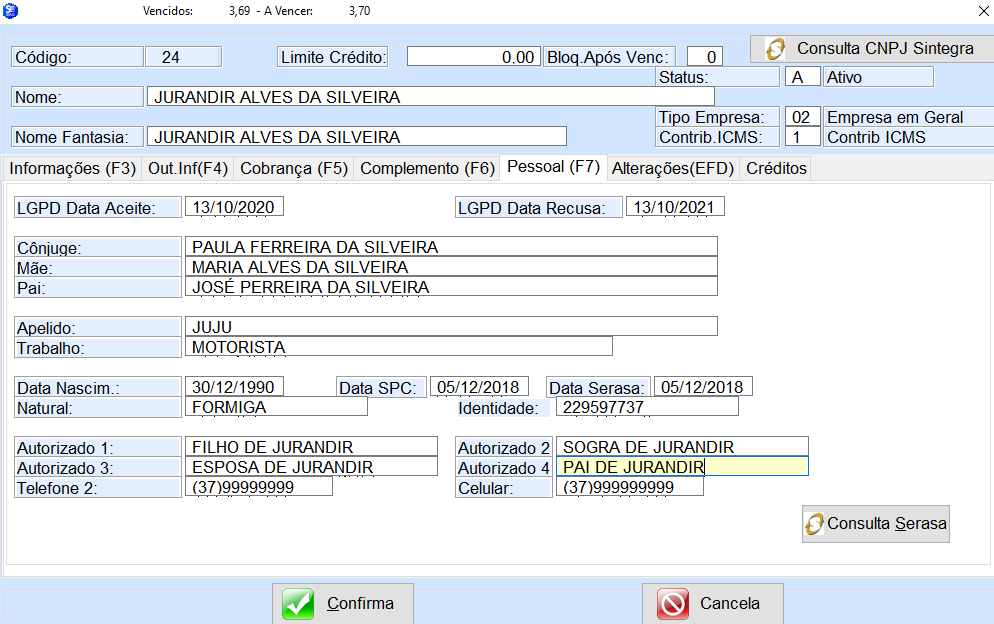
Task: Click the Data Nascim. date field
Action: (234, 387)
